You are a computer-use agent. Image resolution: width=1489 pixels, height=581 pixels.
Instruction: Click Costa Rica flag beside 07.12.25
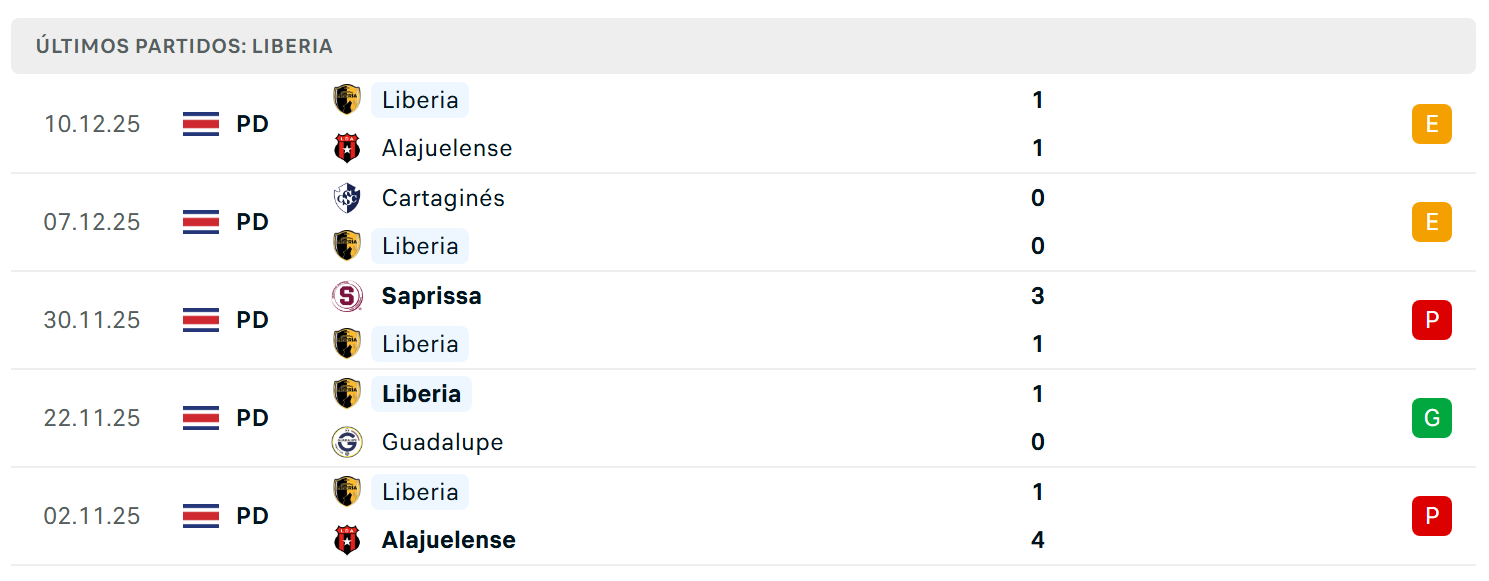[x=201, y=222]
